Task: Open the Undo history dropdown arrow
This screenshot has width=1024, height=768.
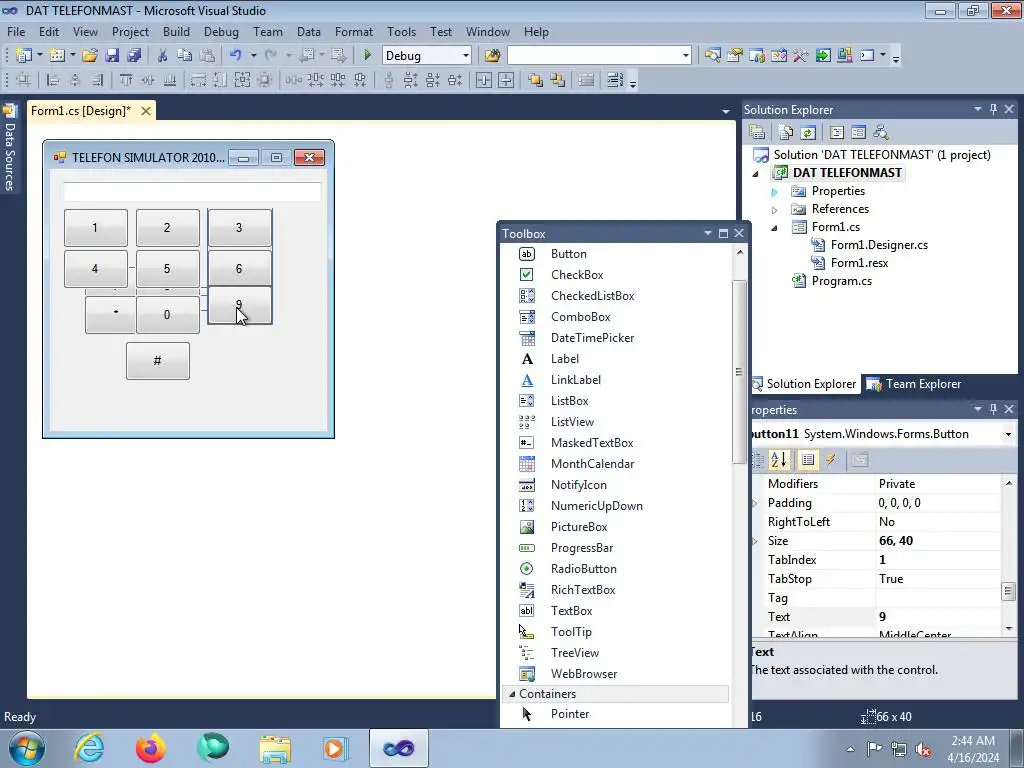Action: (x=253, y=56)
